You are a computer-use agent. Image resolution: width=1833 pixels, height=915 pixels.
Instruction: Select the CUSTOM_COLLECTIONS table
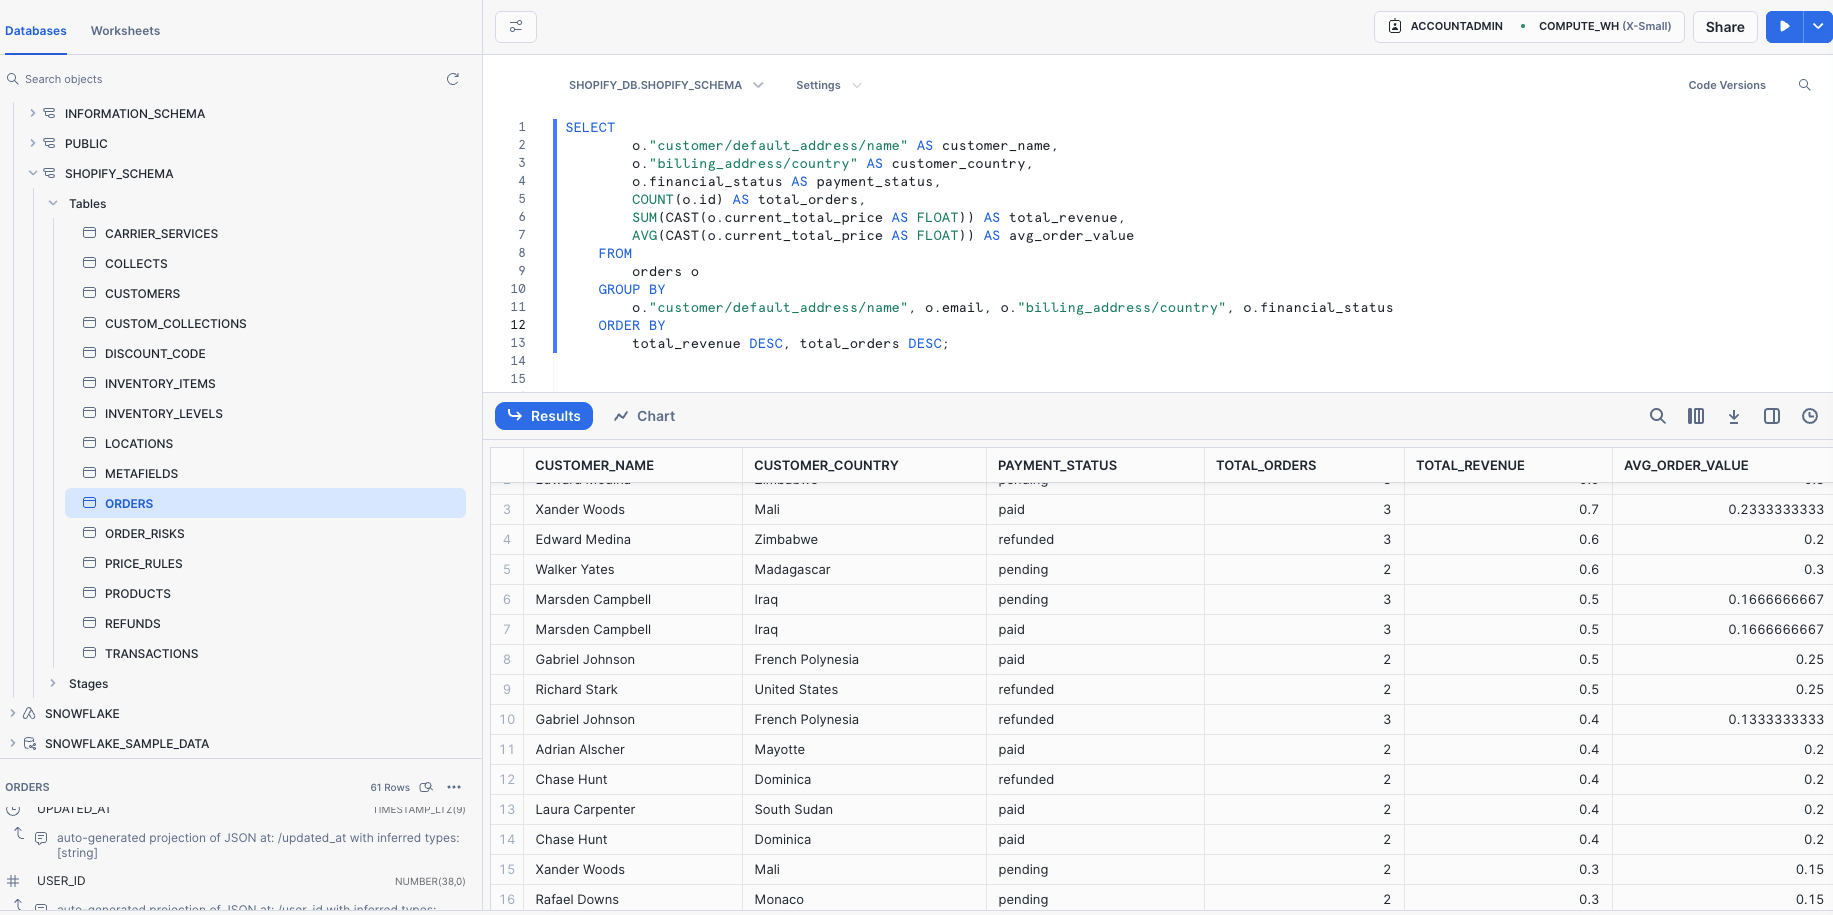coord(176,323)
